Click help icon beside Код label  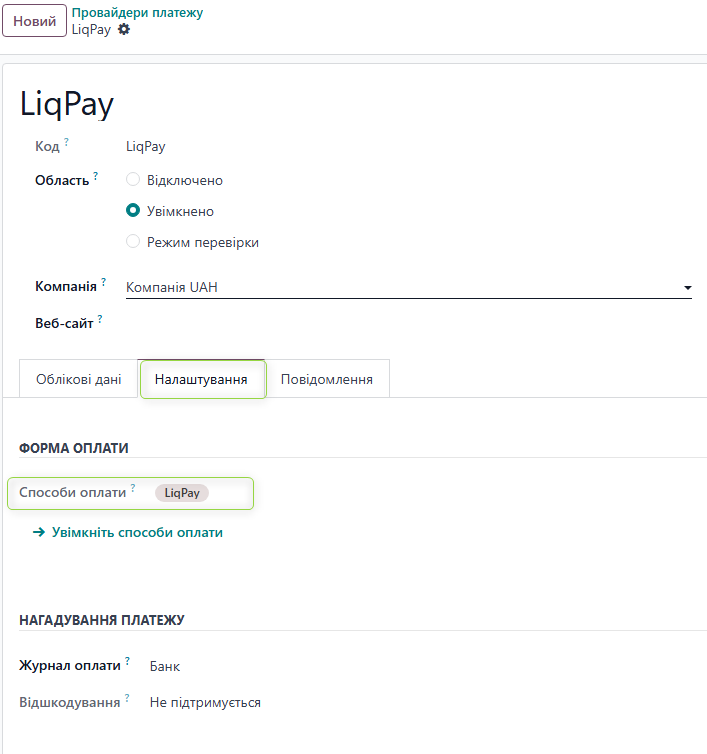coord(67,143)
